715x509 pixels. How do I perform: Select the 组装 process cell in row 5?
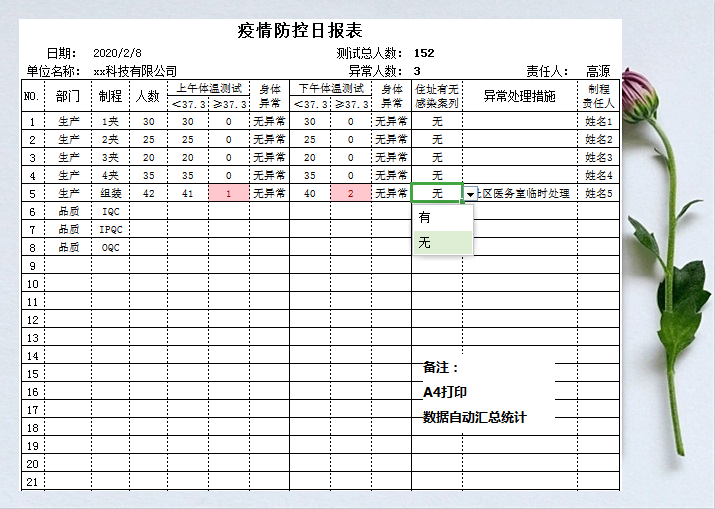110,194
